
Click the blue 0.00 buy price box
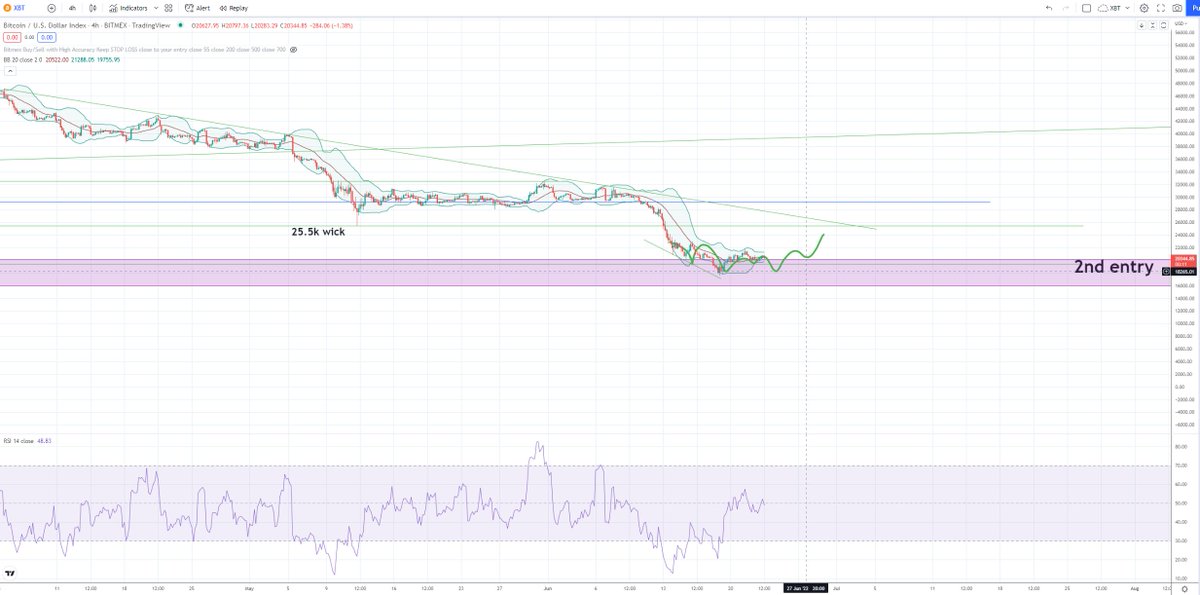[47, 38]
